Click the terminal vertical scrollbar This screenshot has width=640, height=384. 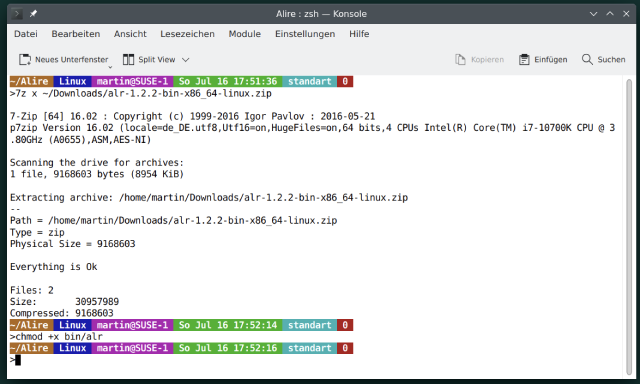tap(629, 227)
